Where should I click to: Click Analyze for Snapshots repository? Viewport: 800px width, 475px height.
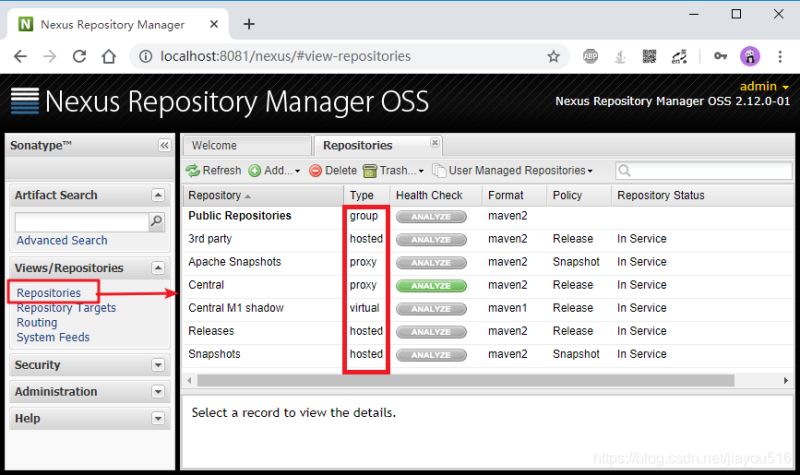pyautogui.click(x=431, y=355)
